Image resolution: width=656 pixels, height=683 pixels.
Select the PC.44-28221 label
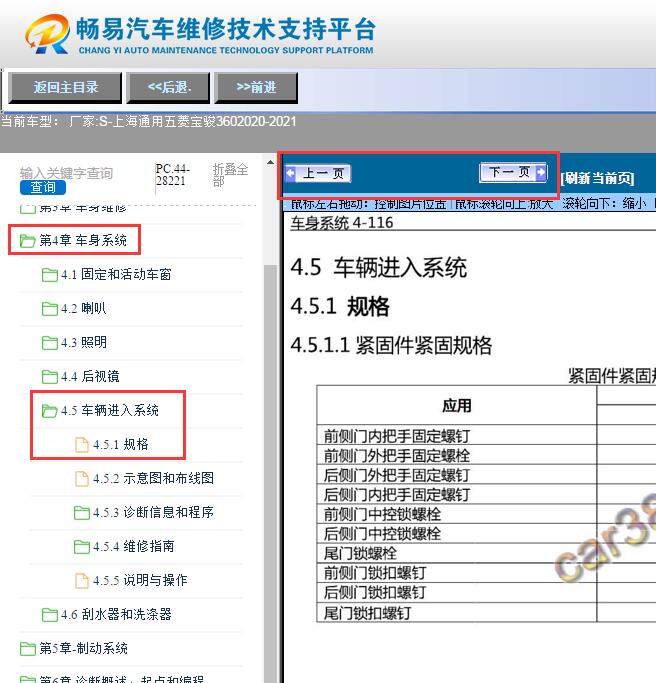172,175
